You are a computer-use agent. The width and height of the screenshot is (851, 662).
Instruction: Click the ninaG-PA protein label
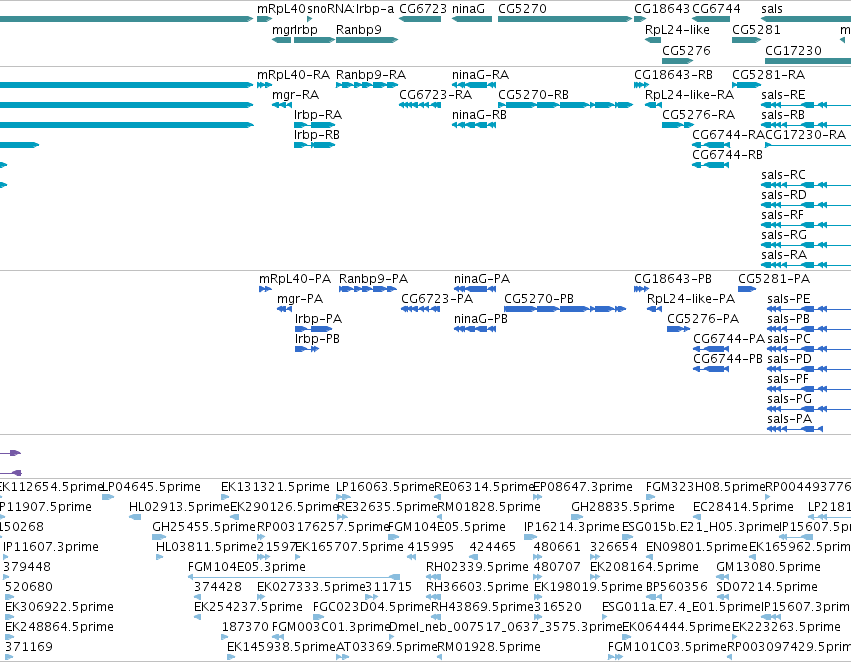(x=482, y=278)
